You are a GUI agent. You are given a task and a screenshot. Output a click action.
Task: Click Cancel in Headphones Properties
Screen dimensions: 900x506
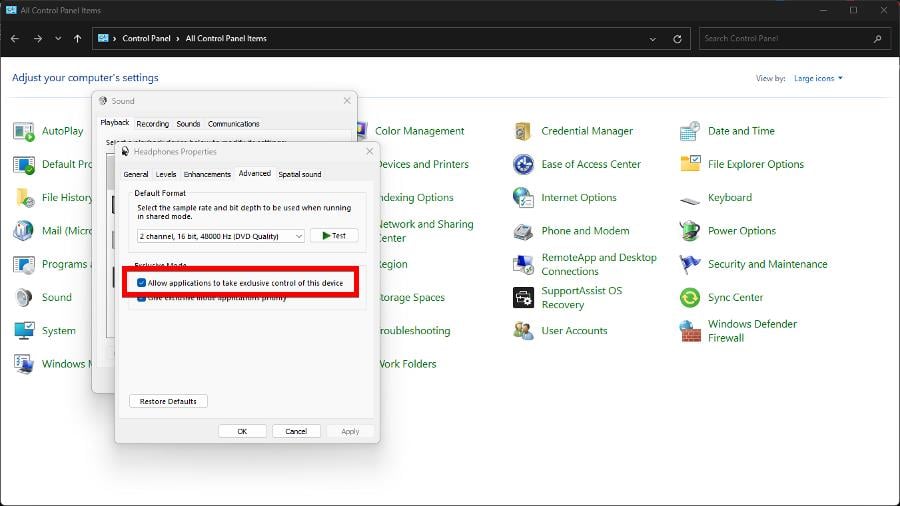(296, 431)
